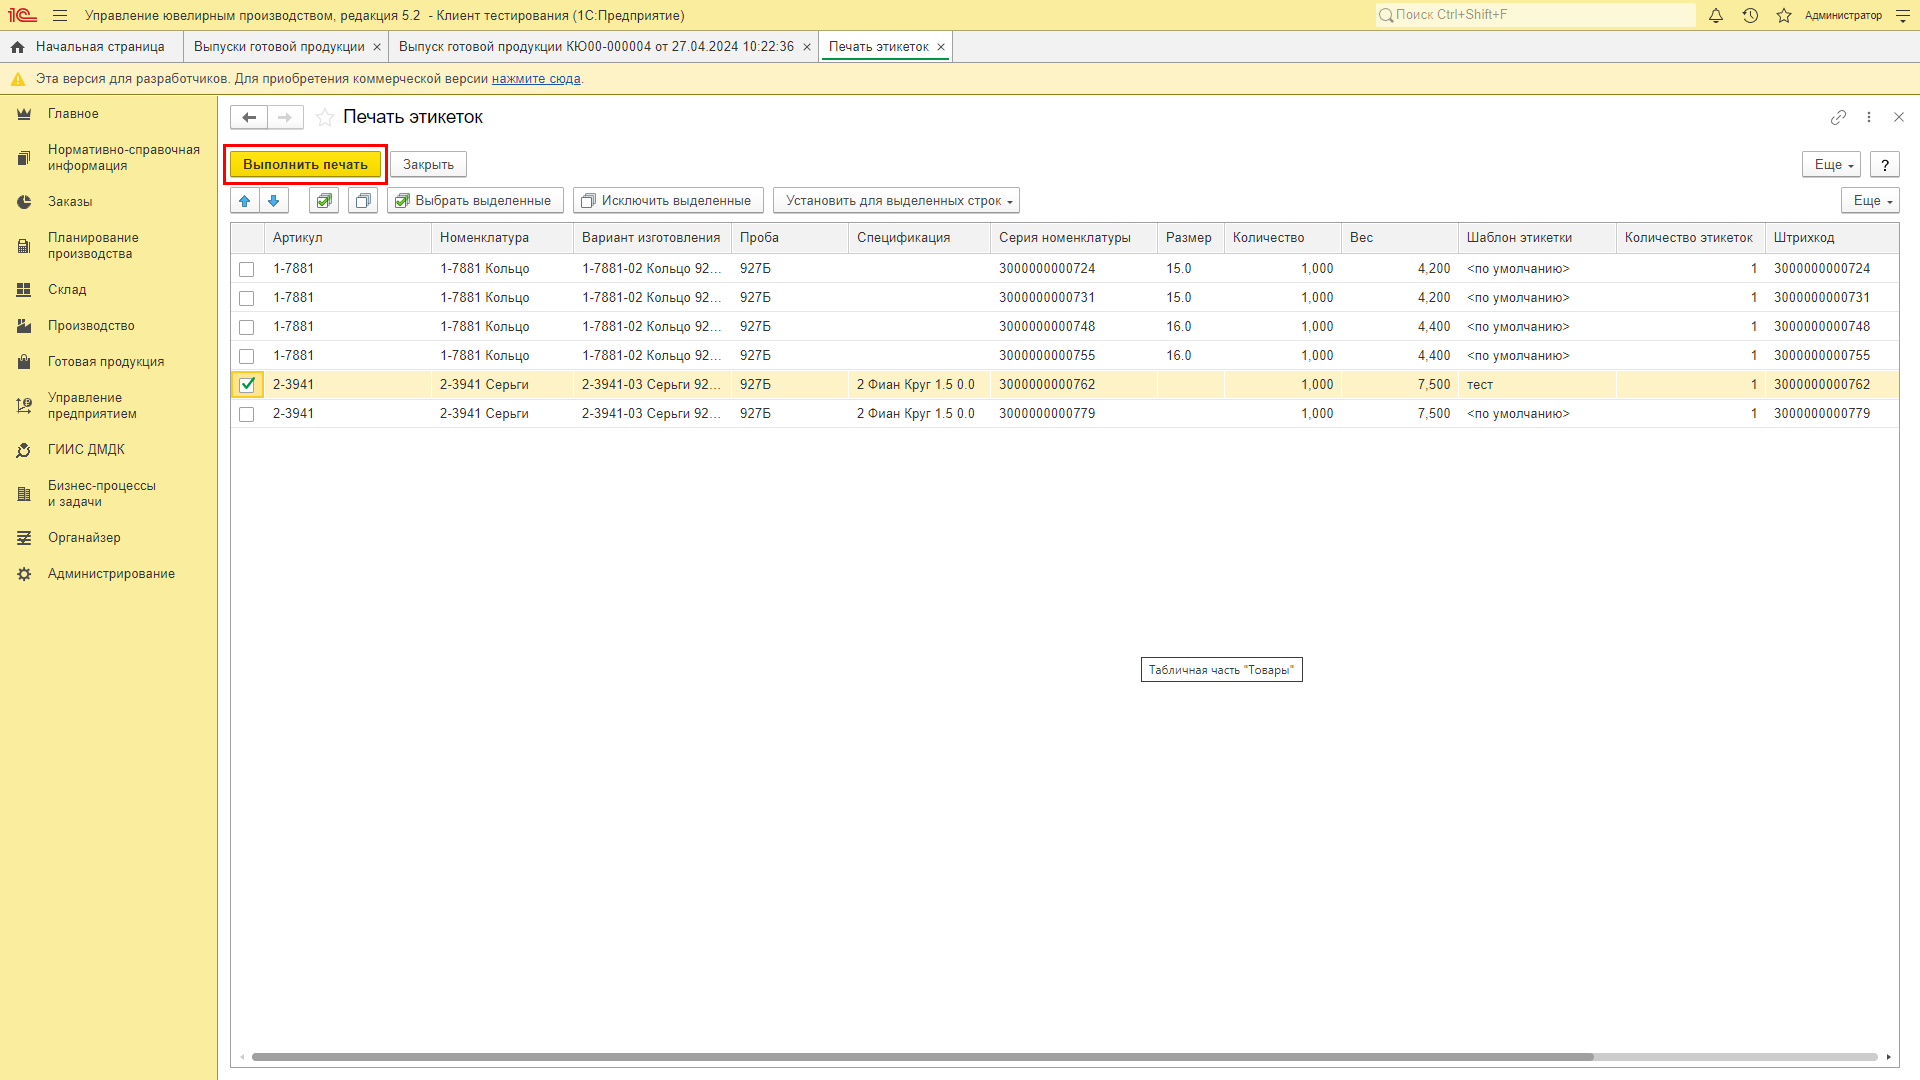Viewport: 1920px width, 1080px height.
Task: Switch to Выпуски готовой продукции tab
Action: [279, 47]
